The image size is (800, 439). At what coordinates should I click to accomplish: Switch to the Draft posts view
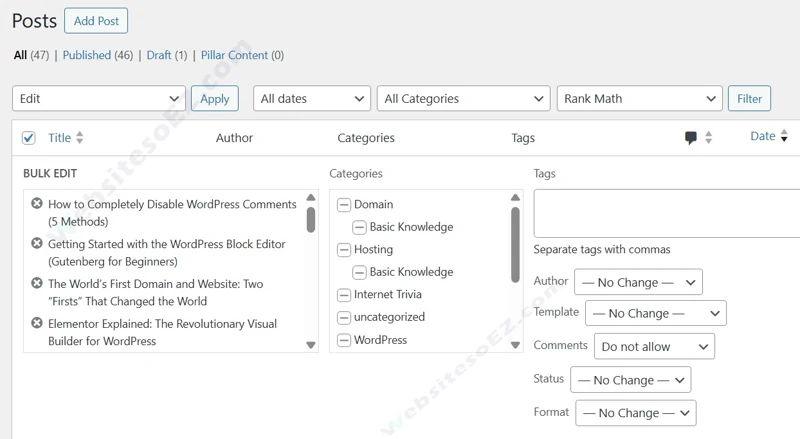pyautogui.click(x=159, y=55)
